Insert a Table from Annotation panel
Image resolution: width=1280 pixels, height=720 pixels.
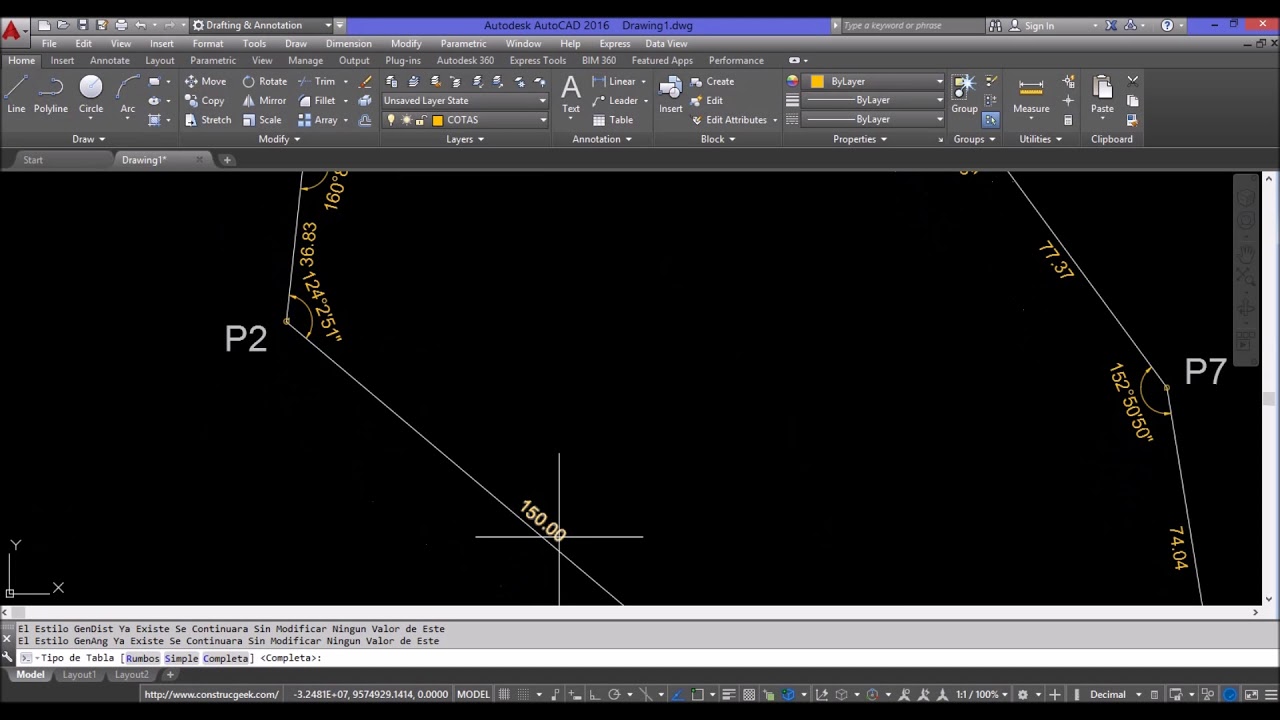(612, 120)
